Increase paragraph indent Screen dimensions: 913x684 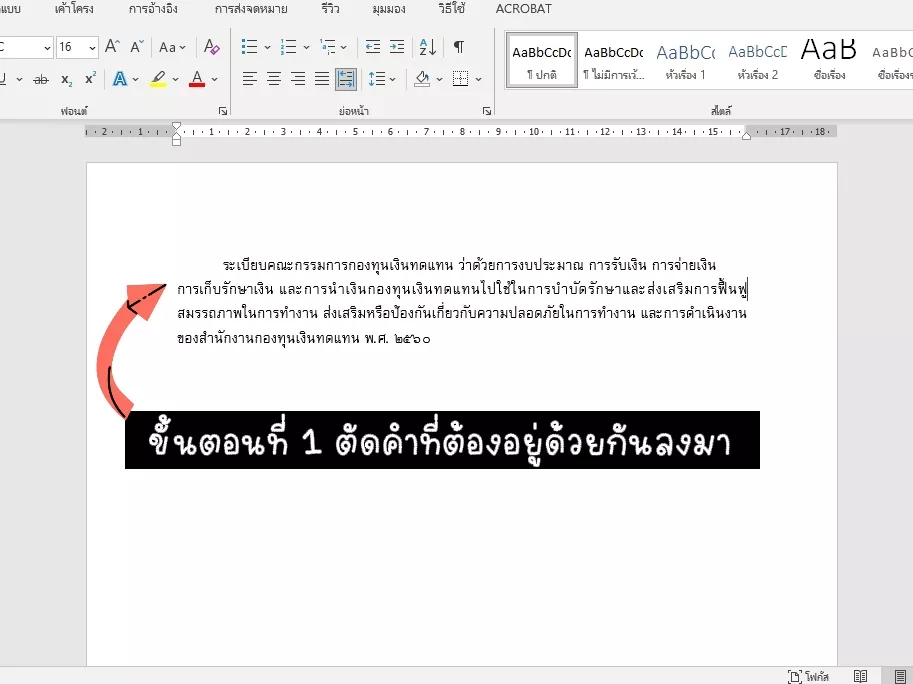click(x=396, y=47)
